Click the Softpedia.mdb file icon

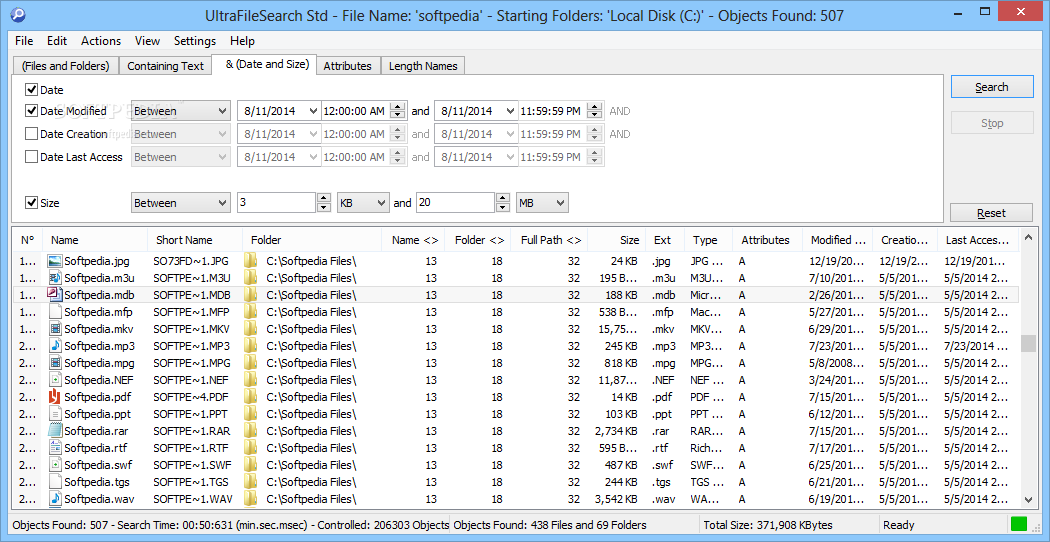pos(55,295)
